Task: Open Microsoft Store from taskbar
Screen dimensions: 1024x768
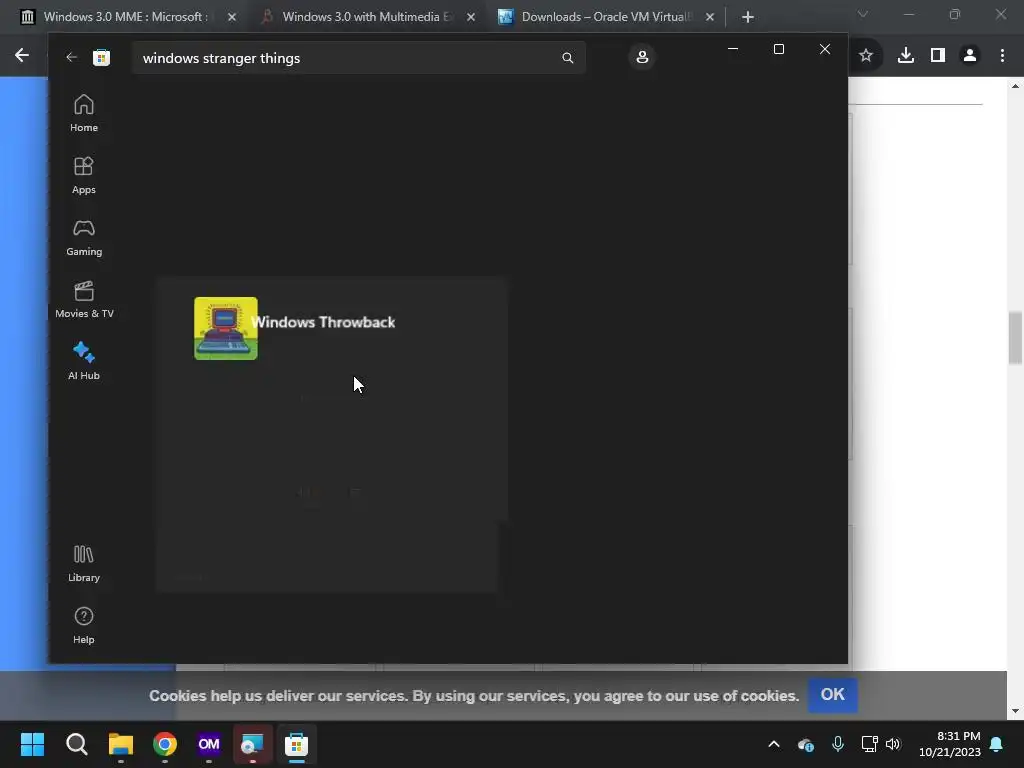Action: pyautogui.click(x=296, y=744)
